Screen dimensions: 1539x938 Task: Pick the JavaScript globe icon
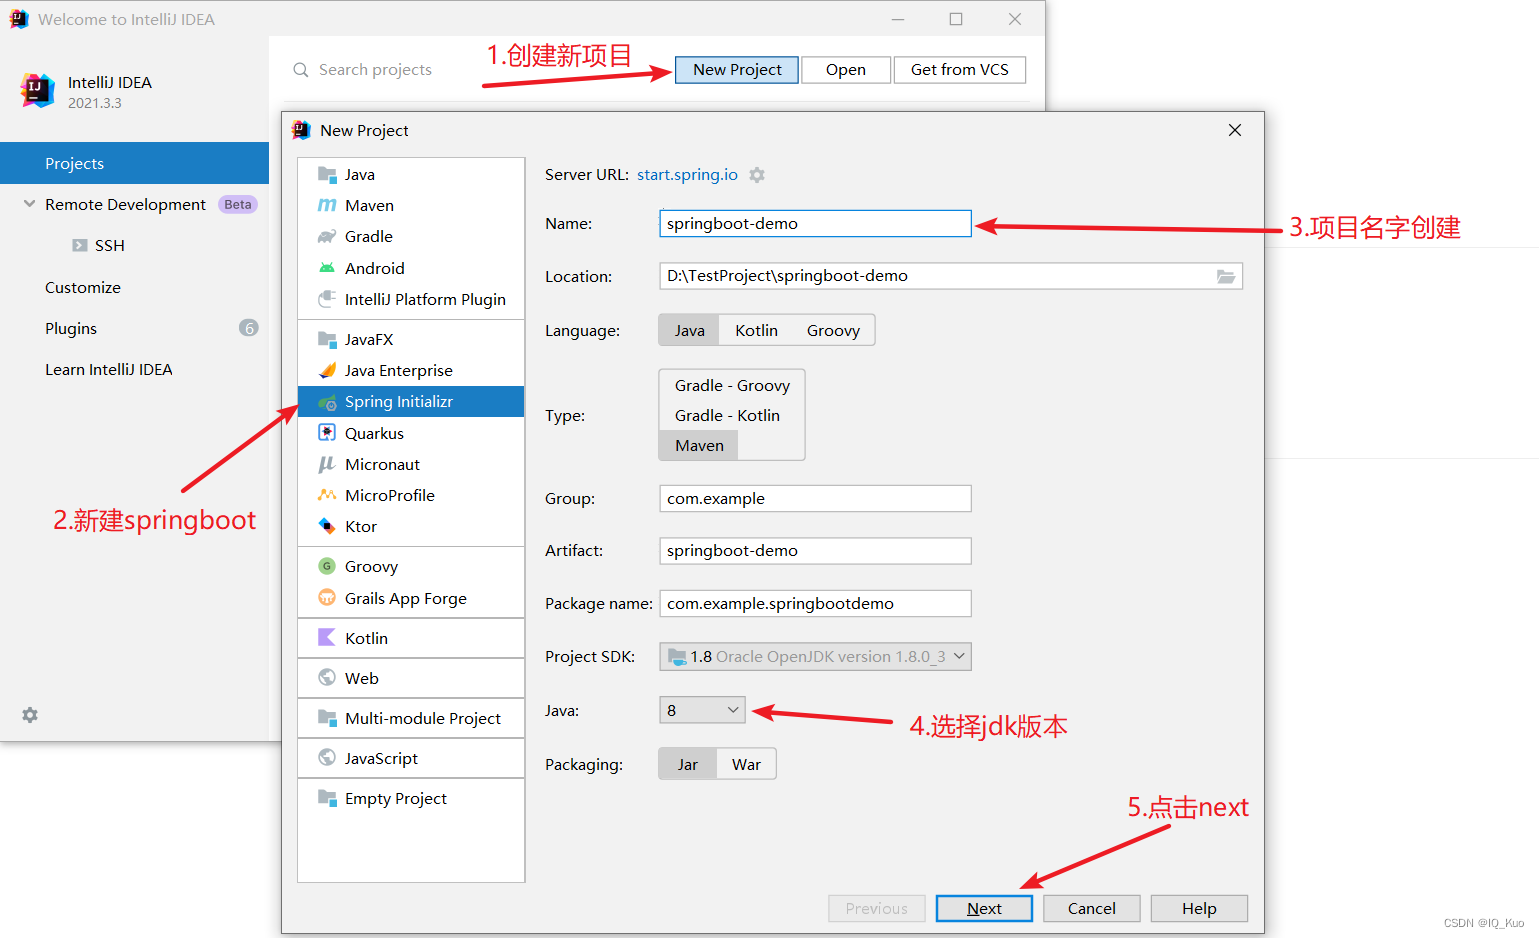pyautogui.click(x=327, y=758)
